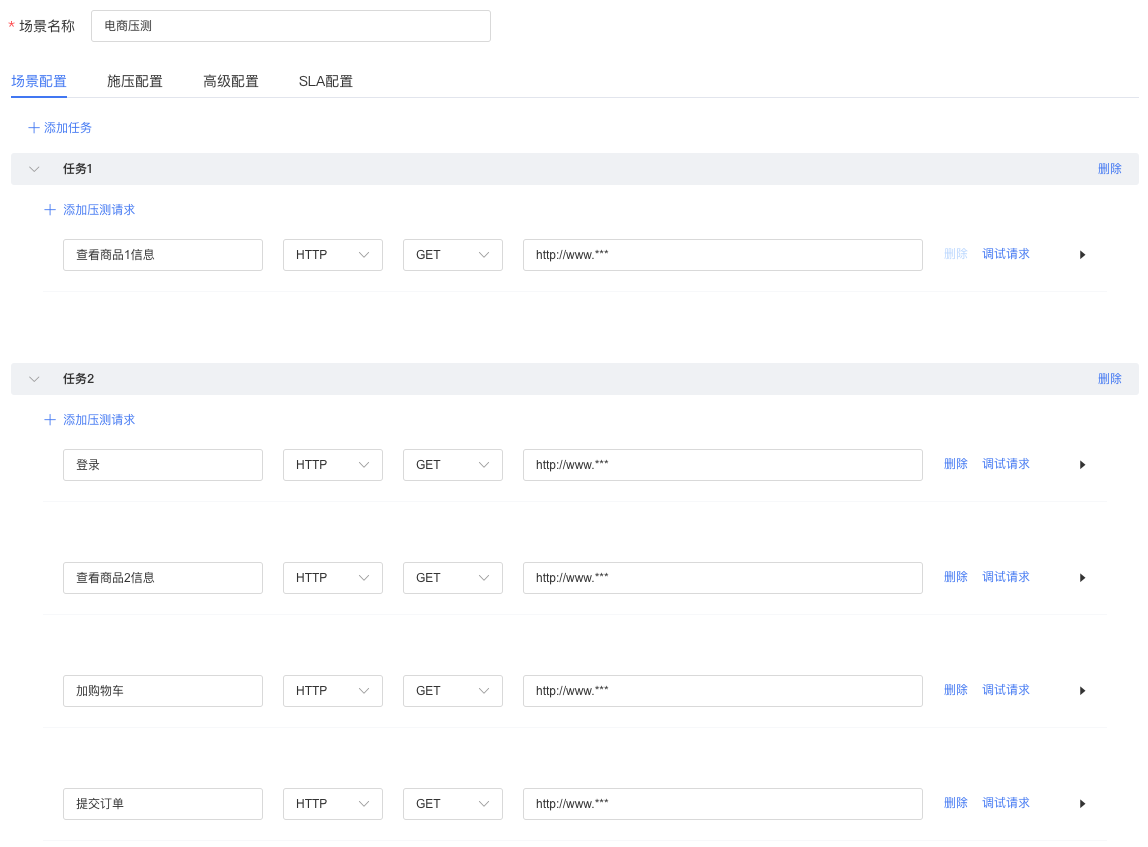This screenshot has height=847, width=1148.
Task: Click the plus icon beside 添加任务
Action: 34,128
